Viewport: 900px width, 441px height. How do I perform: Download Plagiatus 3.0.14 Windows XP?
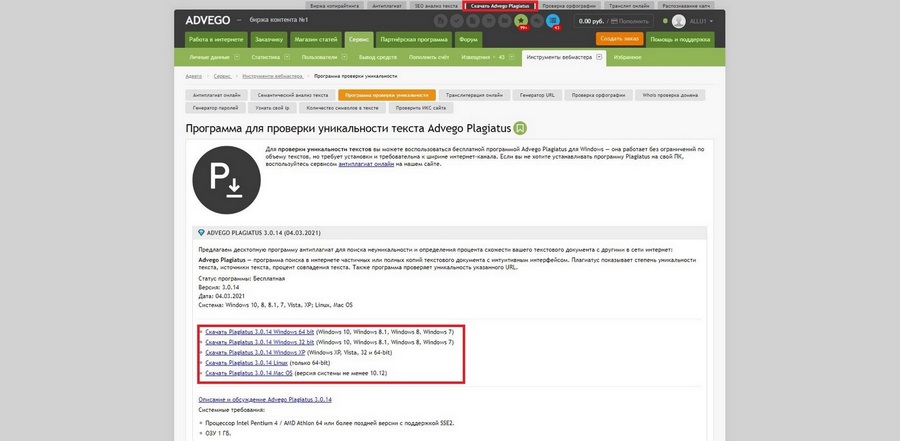255,353
